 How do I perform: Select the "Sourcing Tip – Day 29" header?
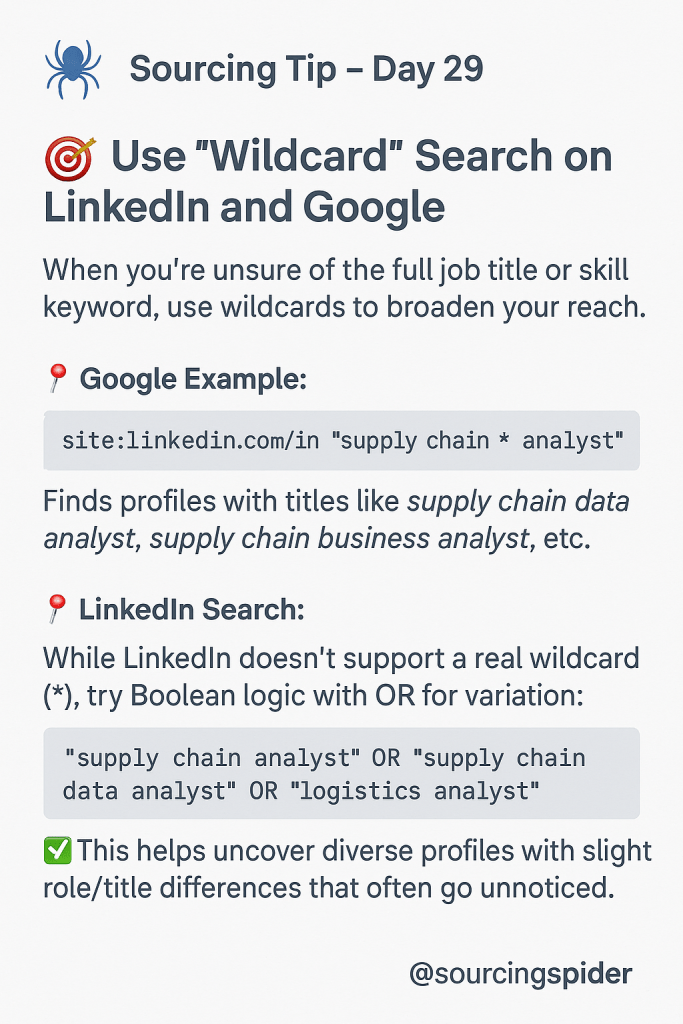pyautogui.click(x=306, y=69)
